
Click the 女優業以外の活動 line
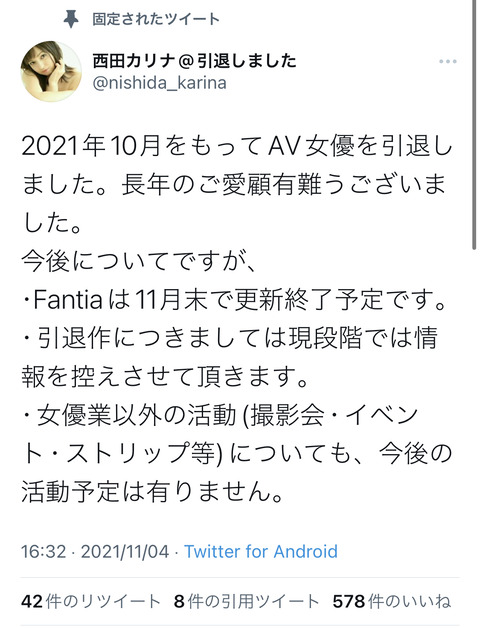tap(220, 415)
